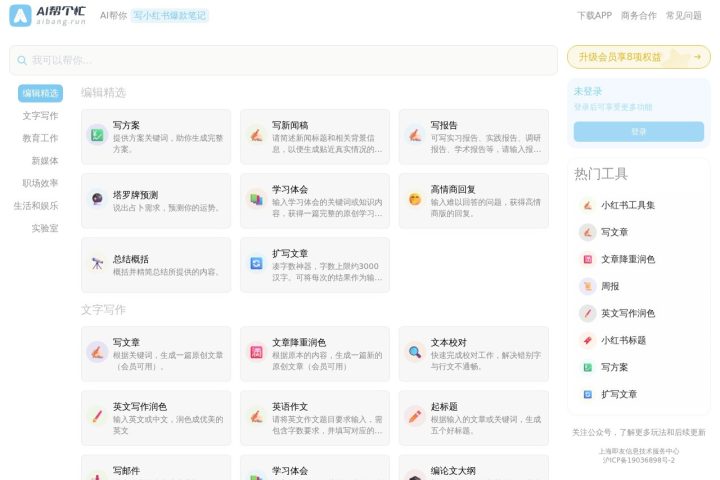720x480 pixels.
Task: Click the 高情商回复 emoji icon
Action: point(415,199)
